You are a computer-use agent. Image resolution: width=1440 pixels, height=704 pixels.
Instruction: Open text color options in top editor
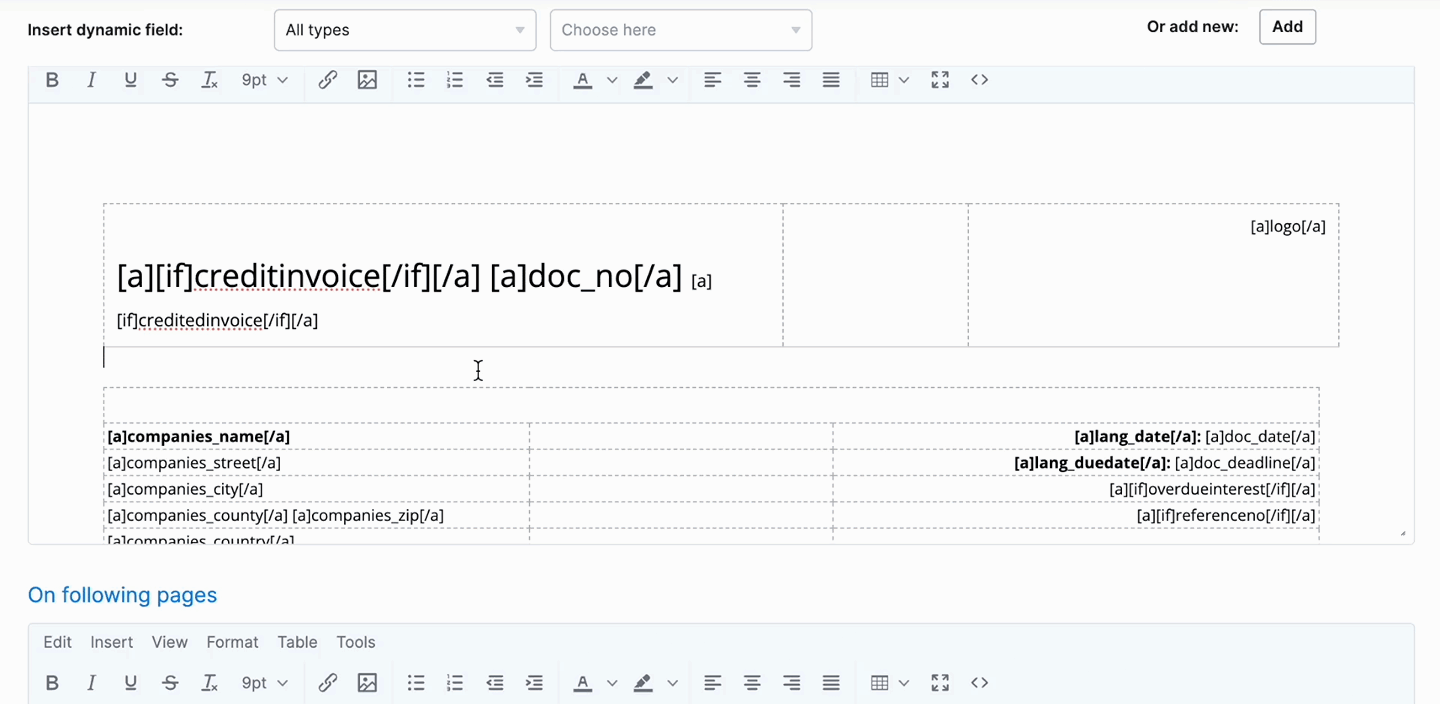tap(612, 80)
